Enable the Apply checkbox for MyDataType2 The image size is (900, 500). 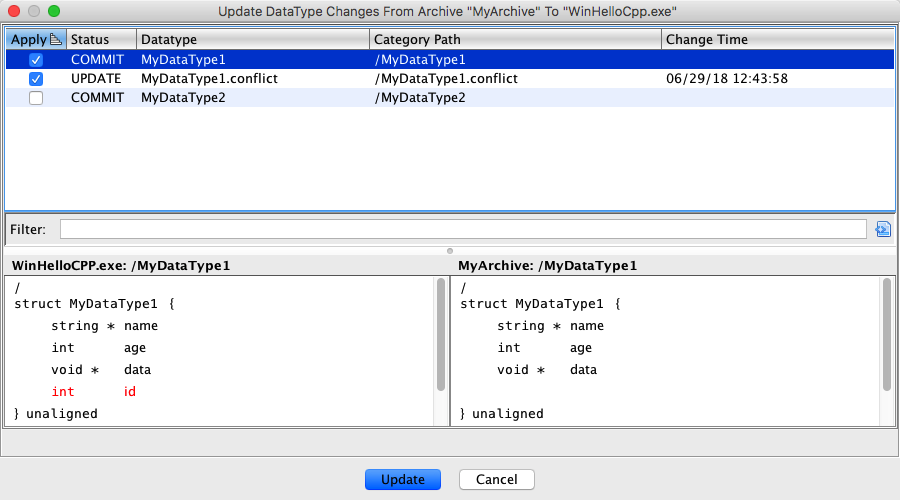[x=36, y=98]
